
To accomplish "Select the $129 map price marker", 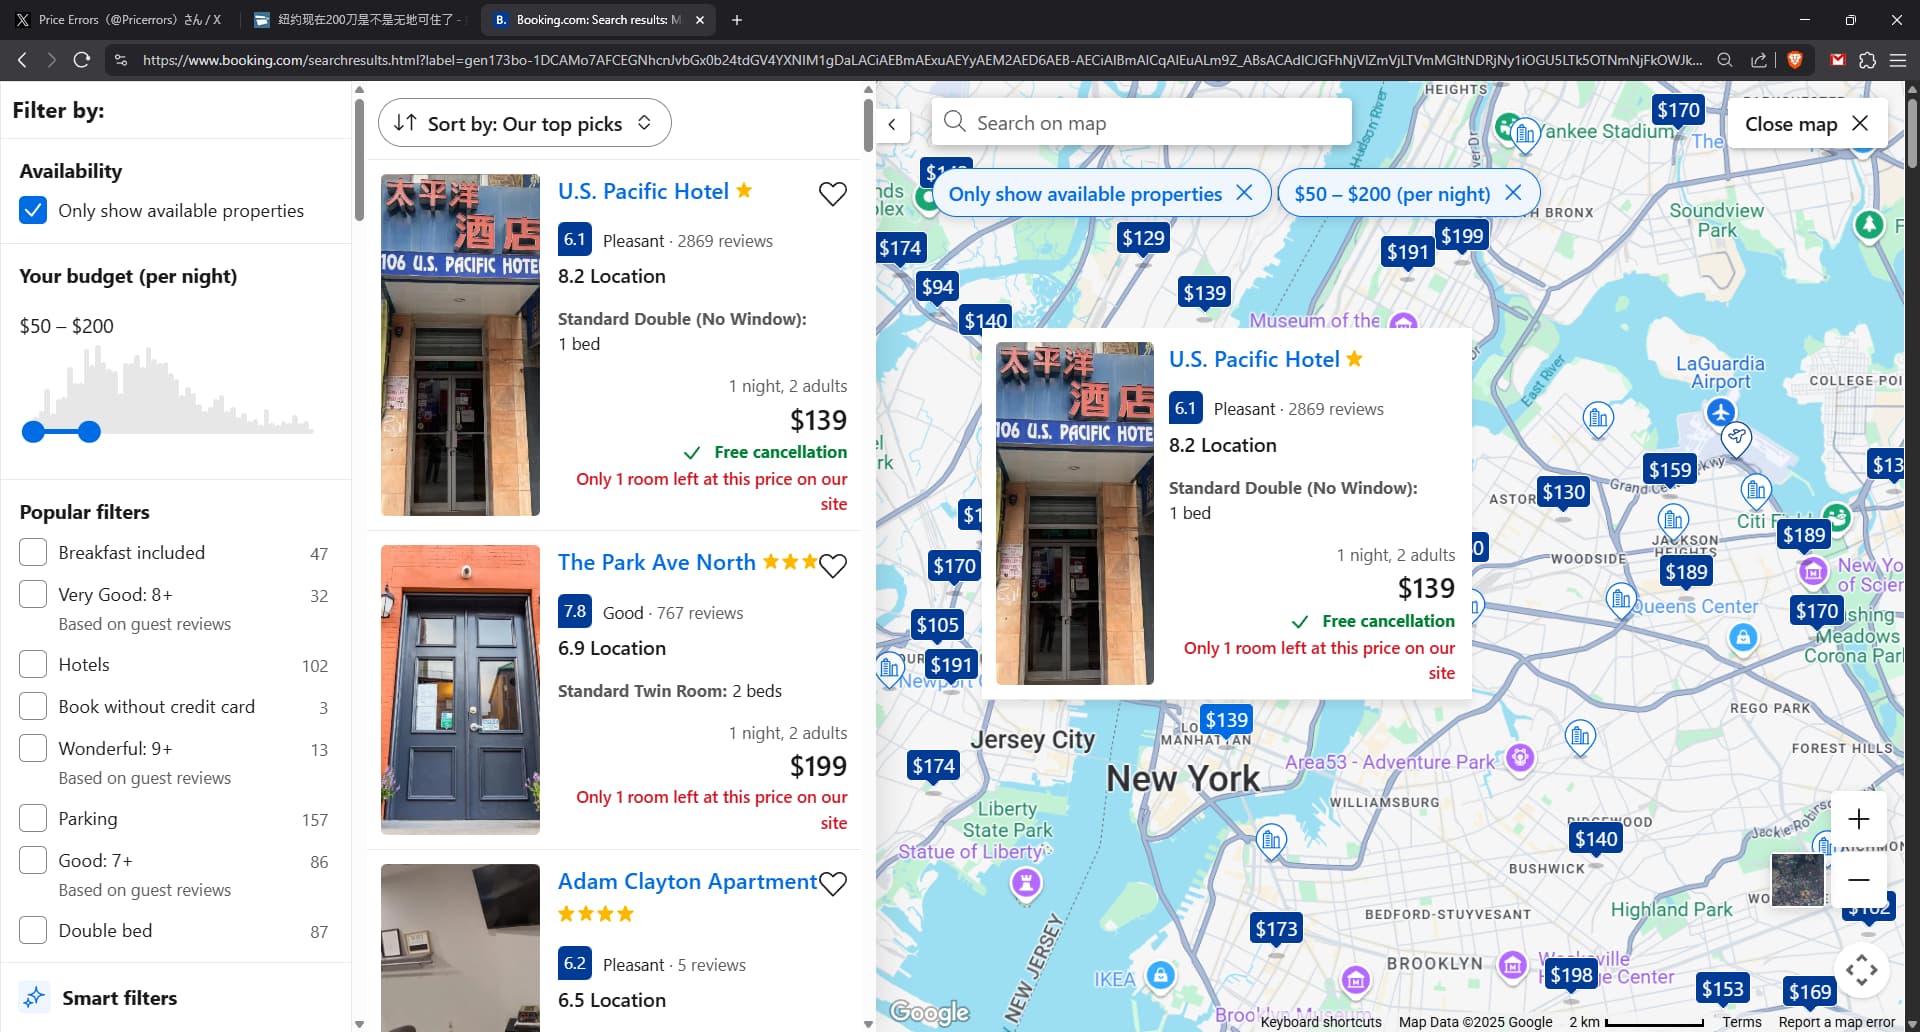I will click(1143, 238).
